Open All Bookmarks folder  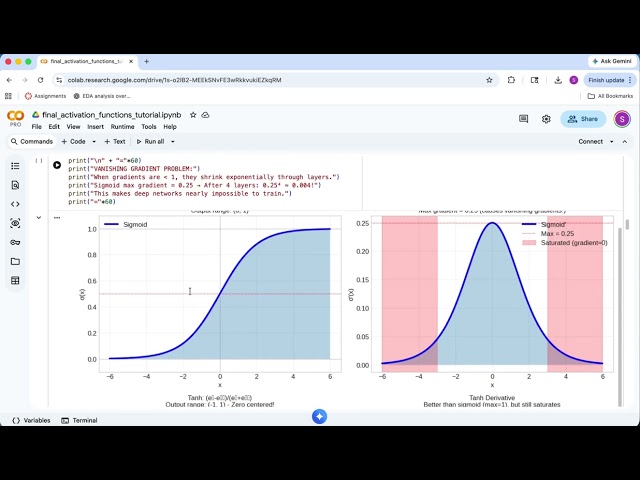pos(610,96)
